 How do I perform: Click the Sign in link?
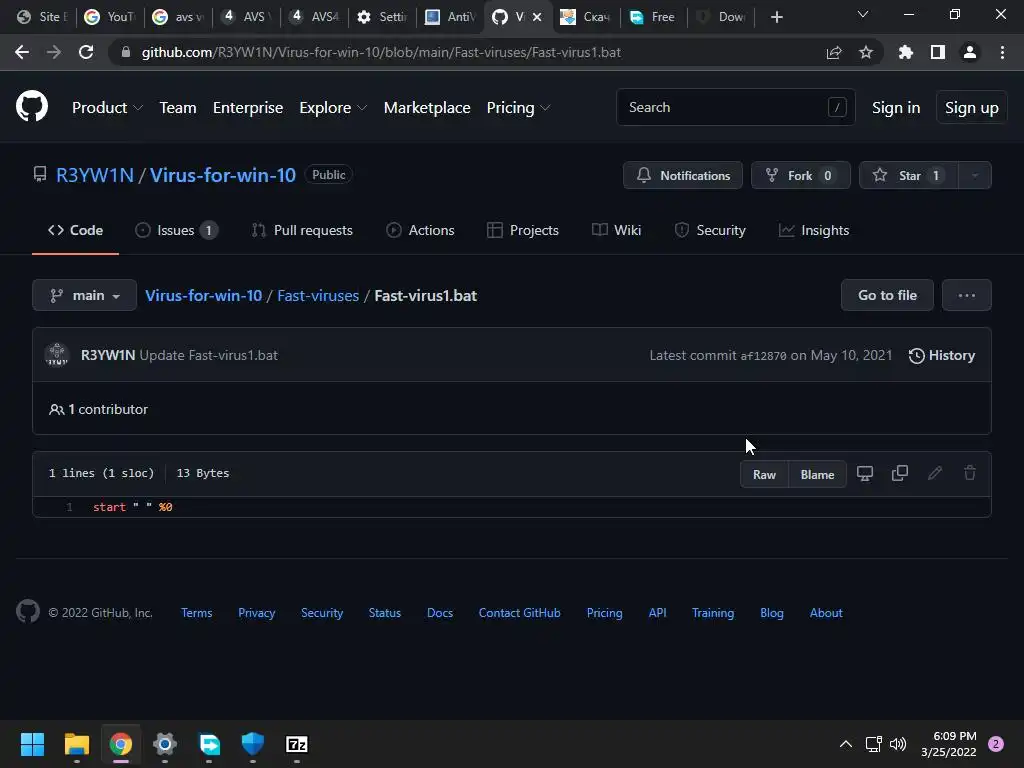point(896,108)
